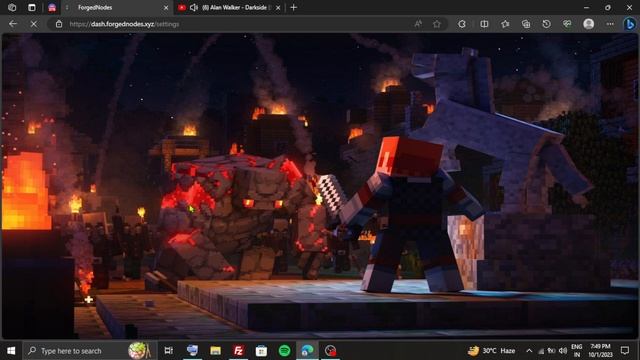This screenshot has height=360, width=640.
Task: Switch the ENG IN input language
Action: (x=577, y=351)
